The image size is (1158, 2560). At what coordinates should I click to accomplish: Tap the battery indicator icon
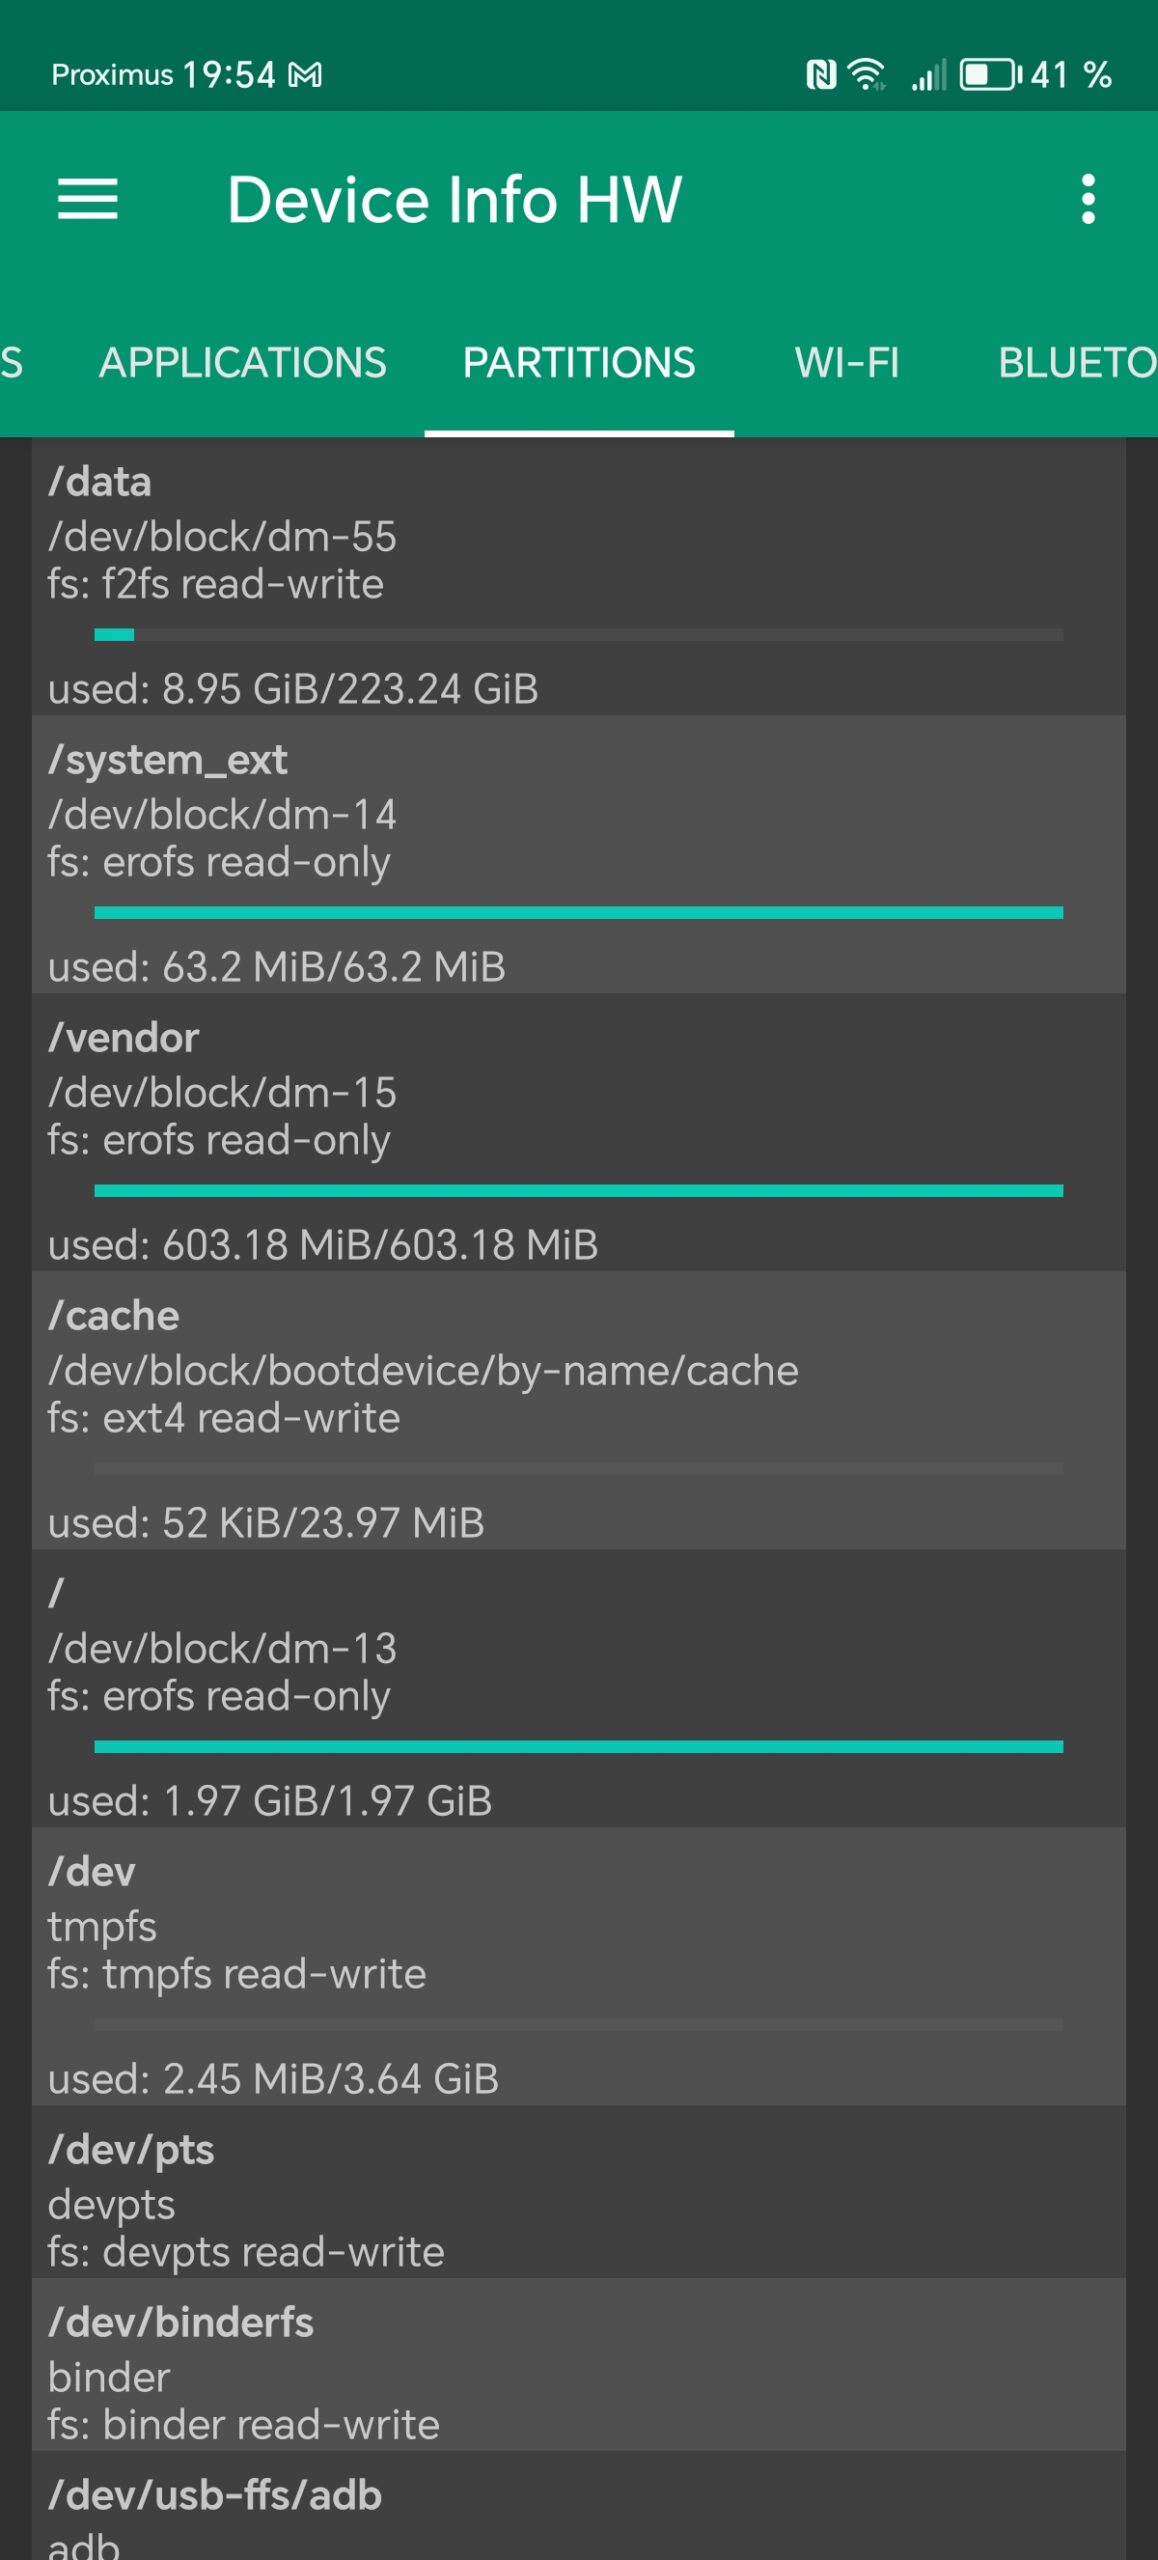[989, 75]
